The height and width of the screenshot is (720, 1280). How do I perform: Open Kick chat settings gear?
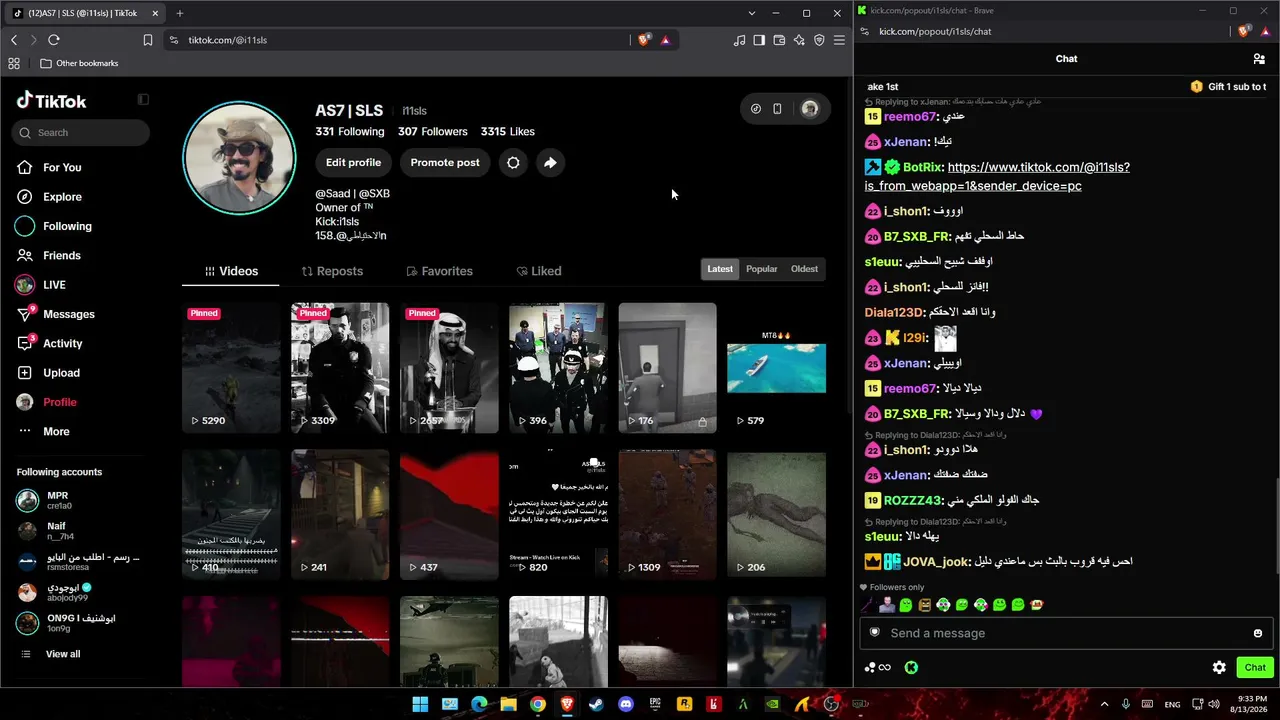[1219, 667]
